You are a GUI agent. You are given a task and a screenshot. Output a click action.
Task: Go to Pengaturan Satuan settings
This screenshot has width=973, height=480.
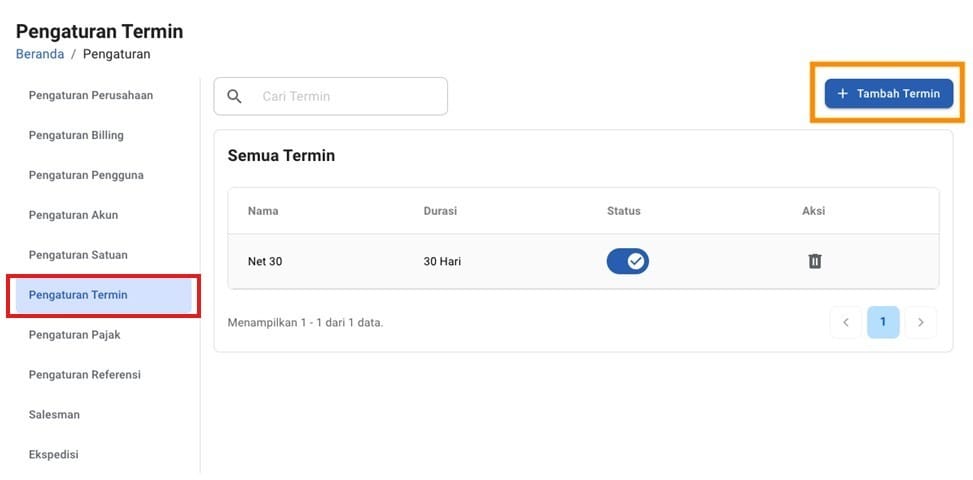click(78, 255)
